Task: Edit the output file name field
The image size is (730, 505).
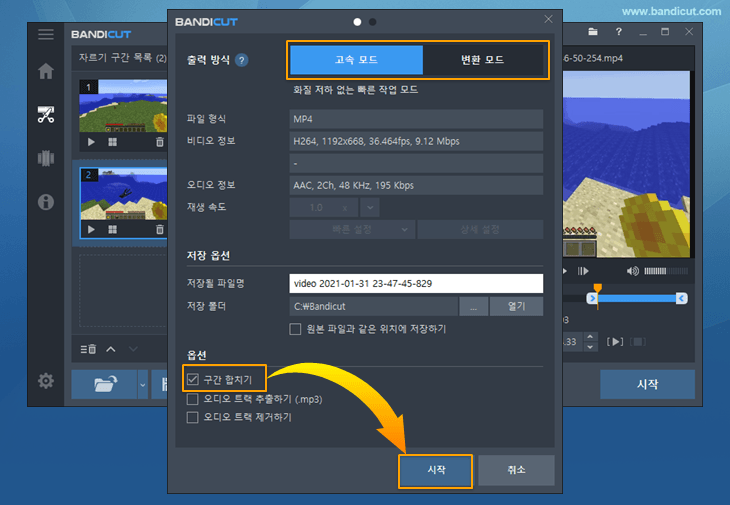Action: pos(416,283)
